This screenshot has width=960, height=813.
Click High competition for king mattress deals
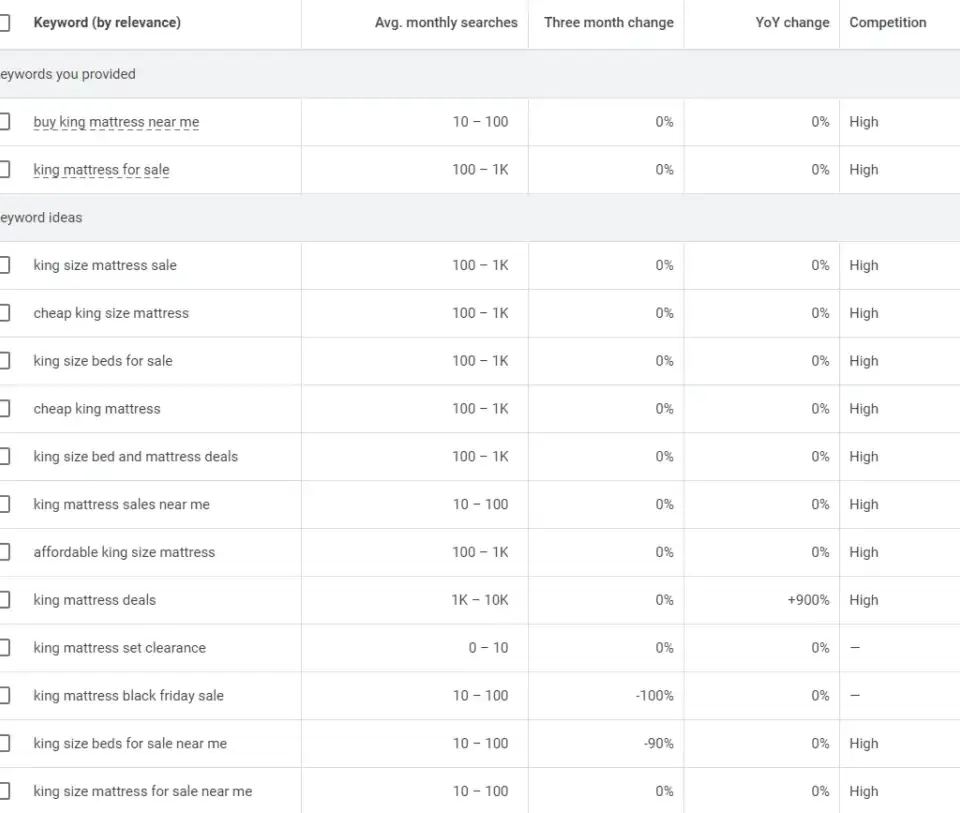(x=863, y=599)
